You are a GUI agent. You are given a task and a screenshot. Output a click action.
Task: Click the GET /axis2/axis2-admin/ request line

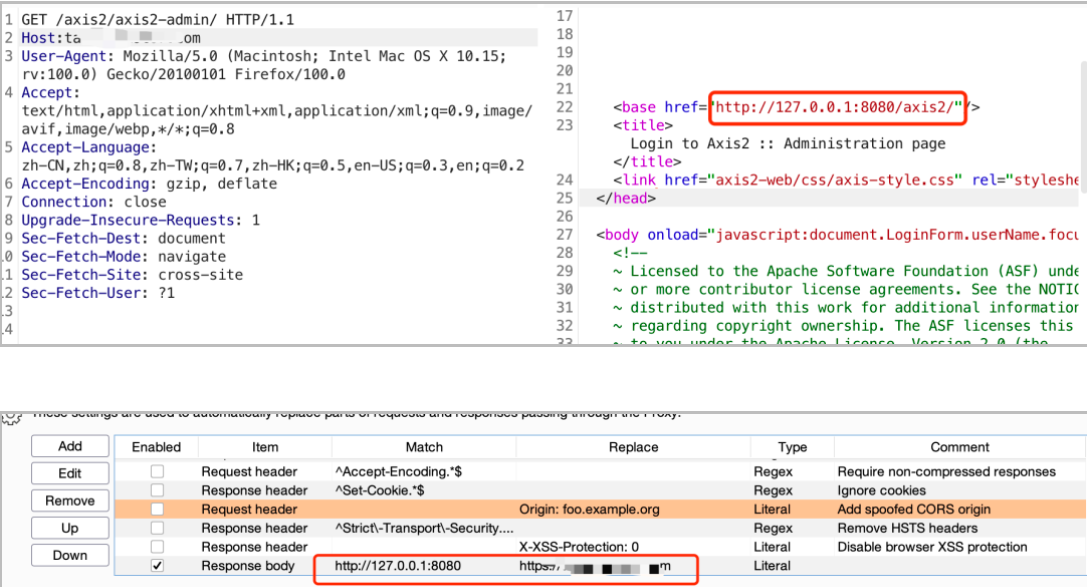158,20
